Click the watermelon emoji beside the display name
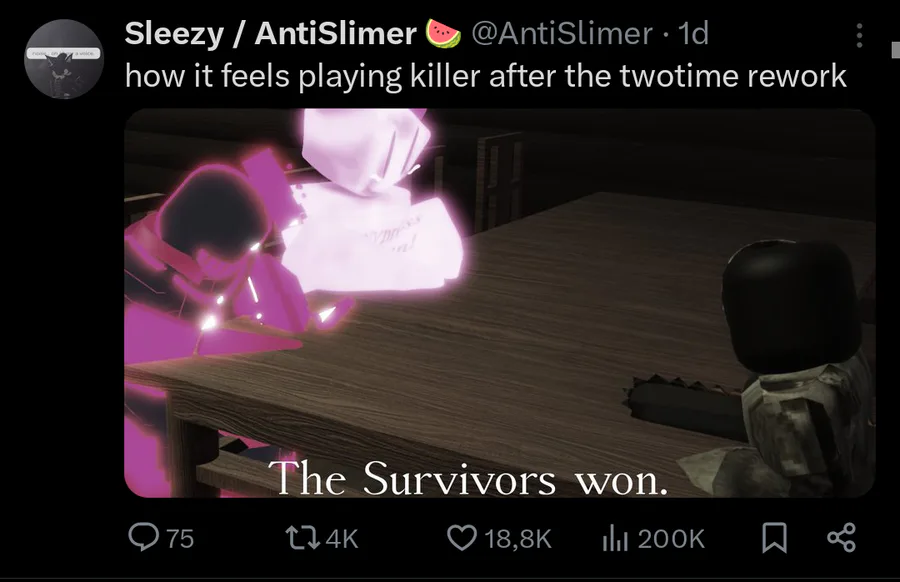Viewport: 900px width, 582px height. (443, 33)
